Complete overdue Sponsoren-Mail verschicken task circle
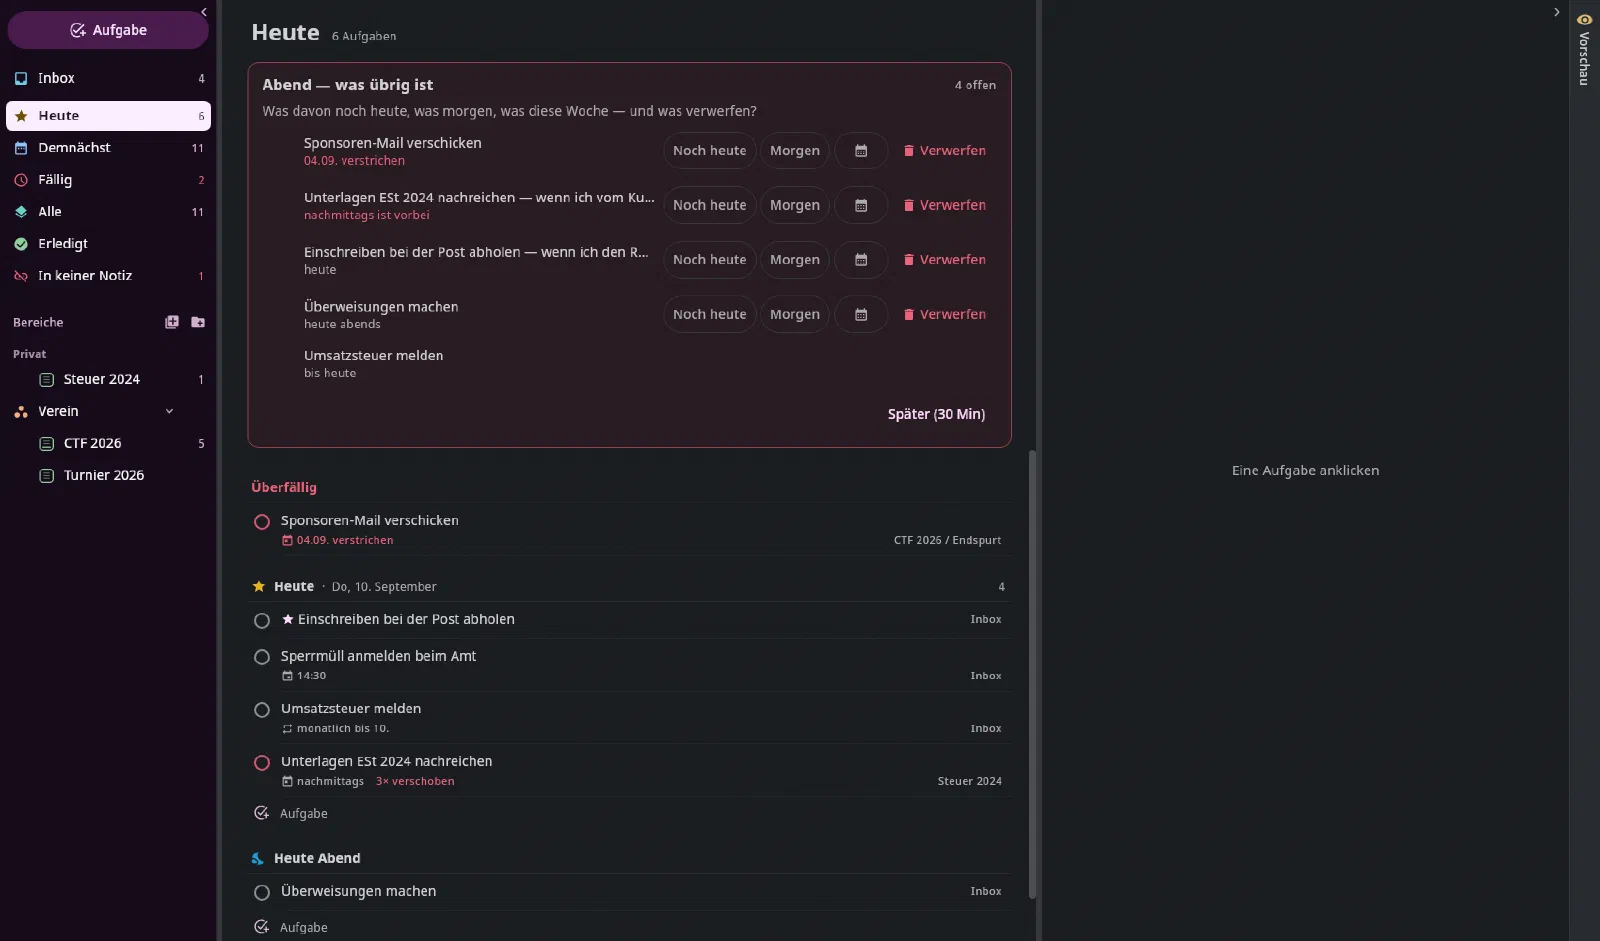Viewport: 1600px width, 941px height. (262, 522)
